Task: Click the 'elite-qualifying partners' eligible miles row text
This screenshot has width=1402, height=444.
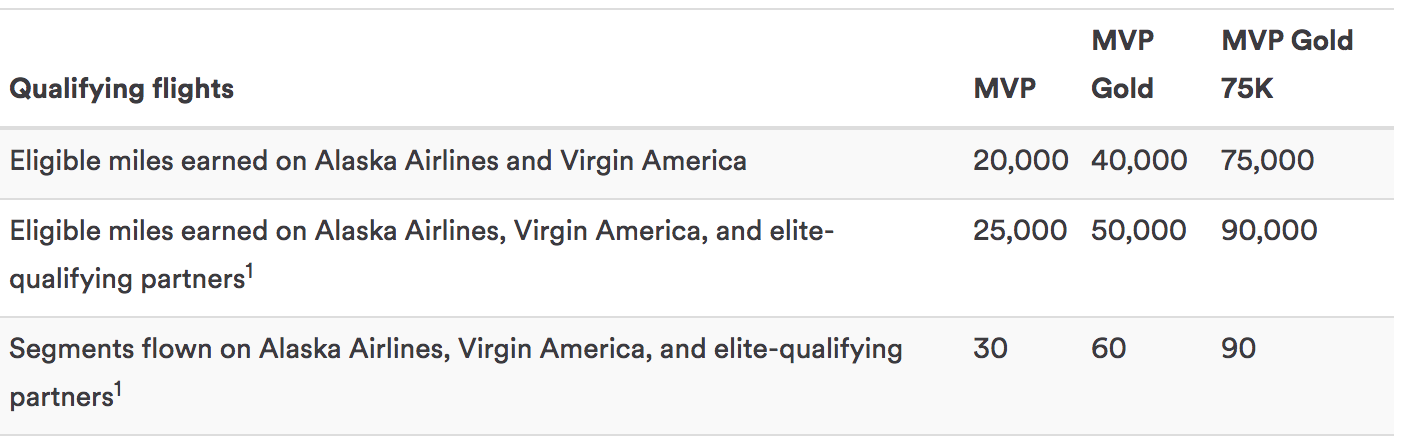Action: pos(422,255)
